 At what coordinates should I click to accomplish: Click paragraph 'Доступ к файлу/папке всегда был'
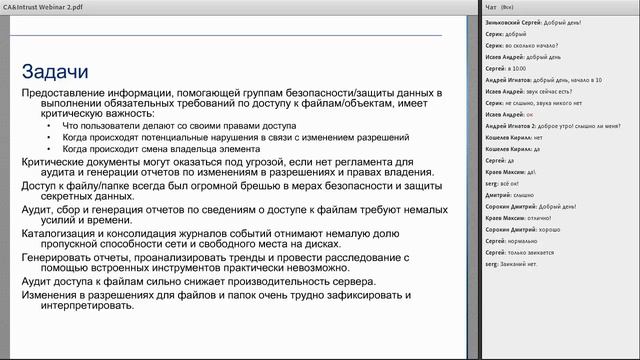point(232,191)
